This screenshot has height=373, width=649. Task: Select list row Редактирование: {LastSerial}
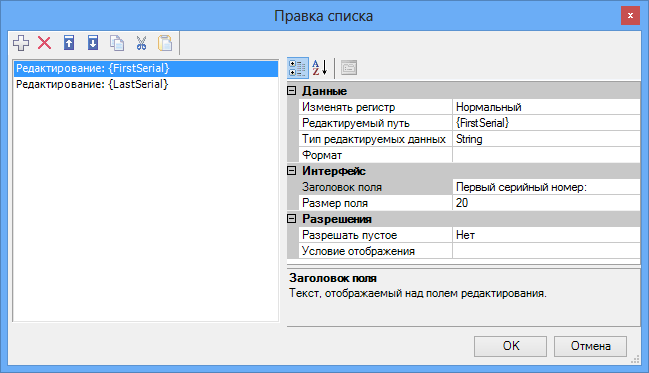point(146,84)
